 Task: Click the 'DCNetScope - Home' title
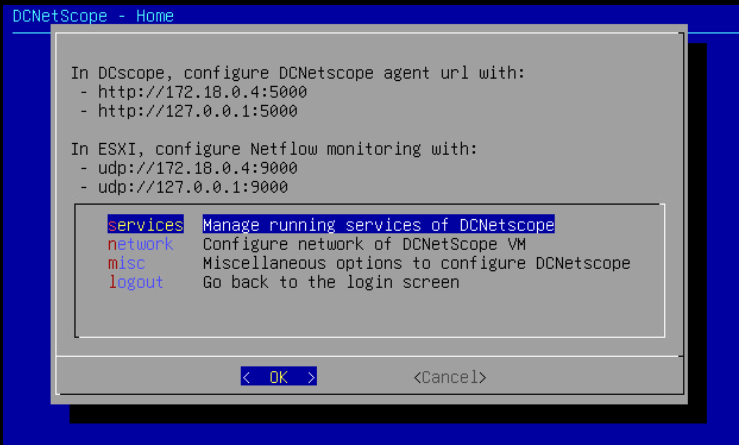click(x=93, y=16)
